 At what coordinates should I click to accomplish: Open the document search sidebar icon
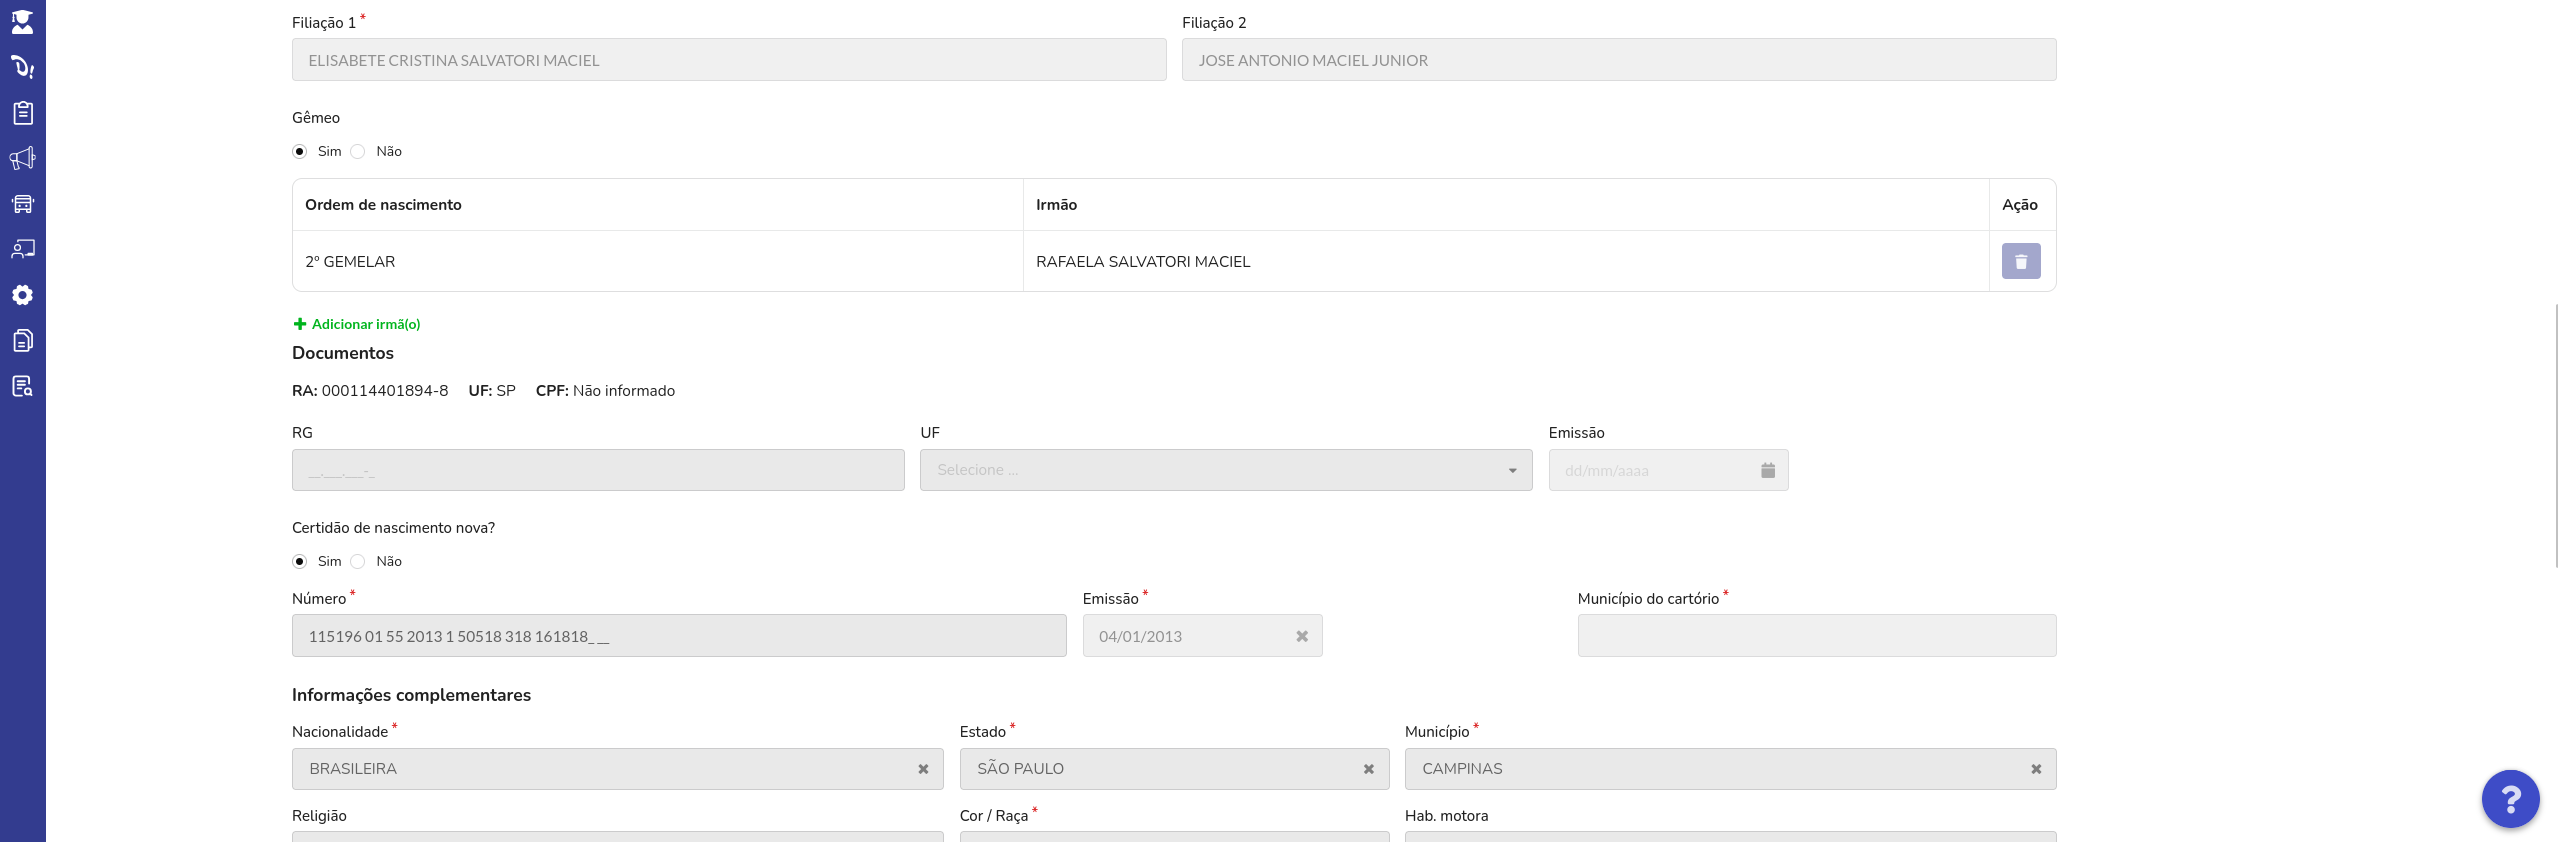pyautogui.click(x=22, y=386)
